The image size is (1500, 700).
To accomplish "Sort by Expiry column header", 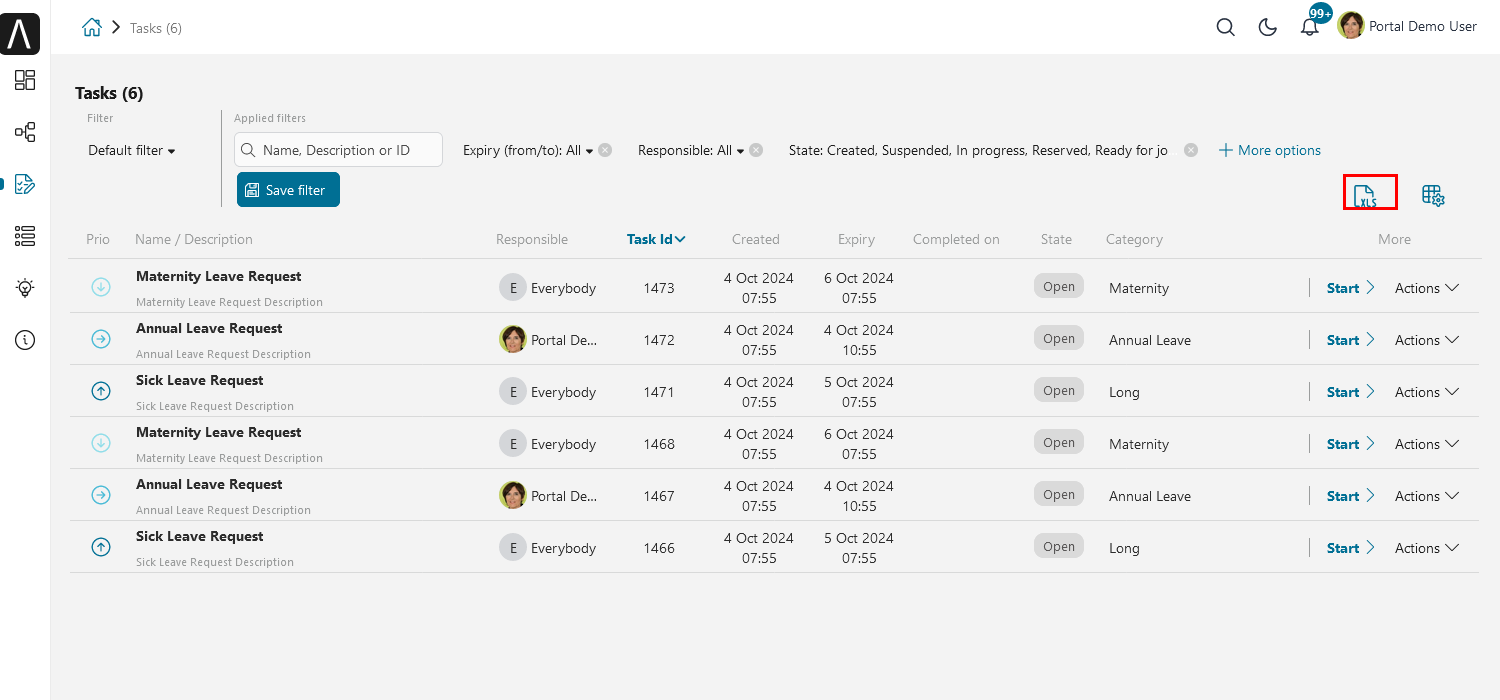I will pyautogui.click(x=856, y=239).
